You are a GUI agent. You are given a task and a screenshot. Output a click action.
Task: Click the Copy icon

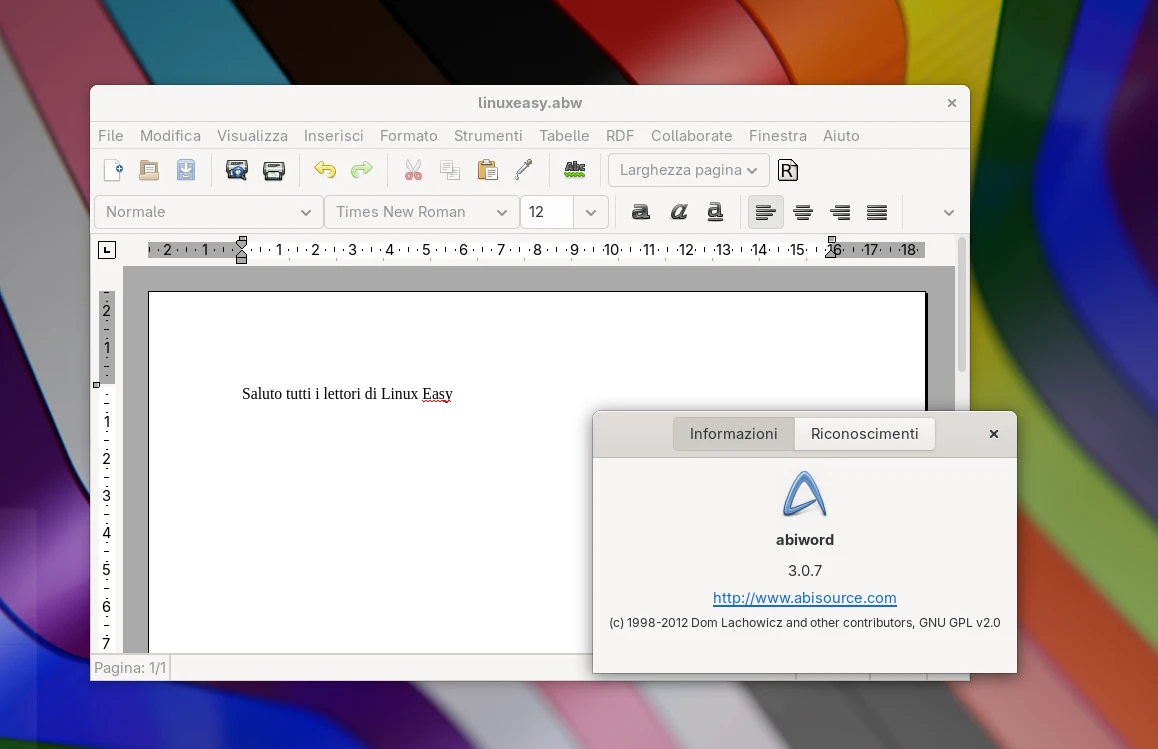450,170
